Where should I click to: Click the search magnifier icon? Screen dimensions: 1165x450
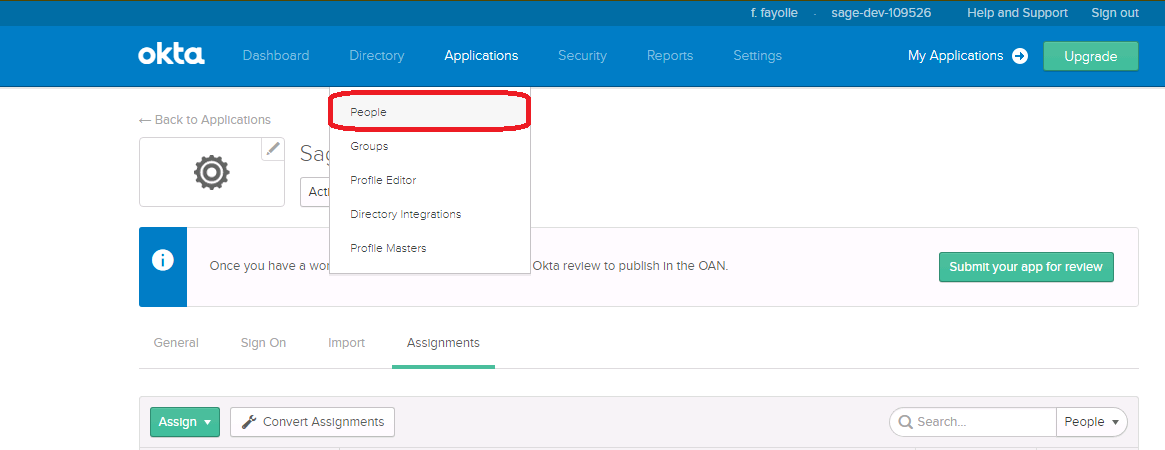(x=906, y=422)
